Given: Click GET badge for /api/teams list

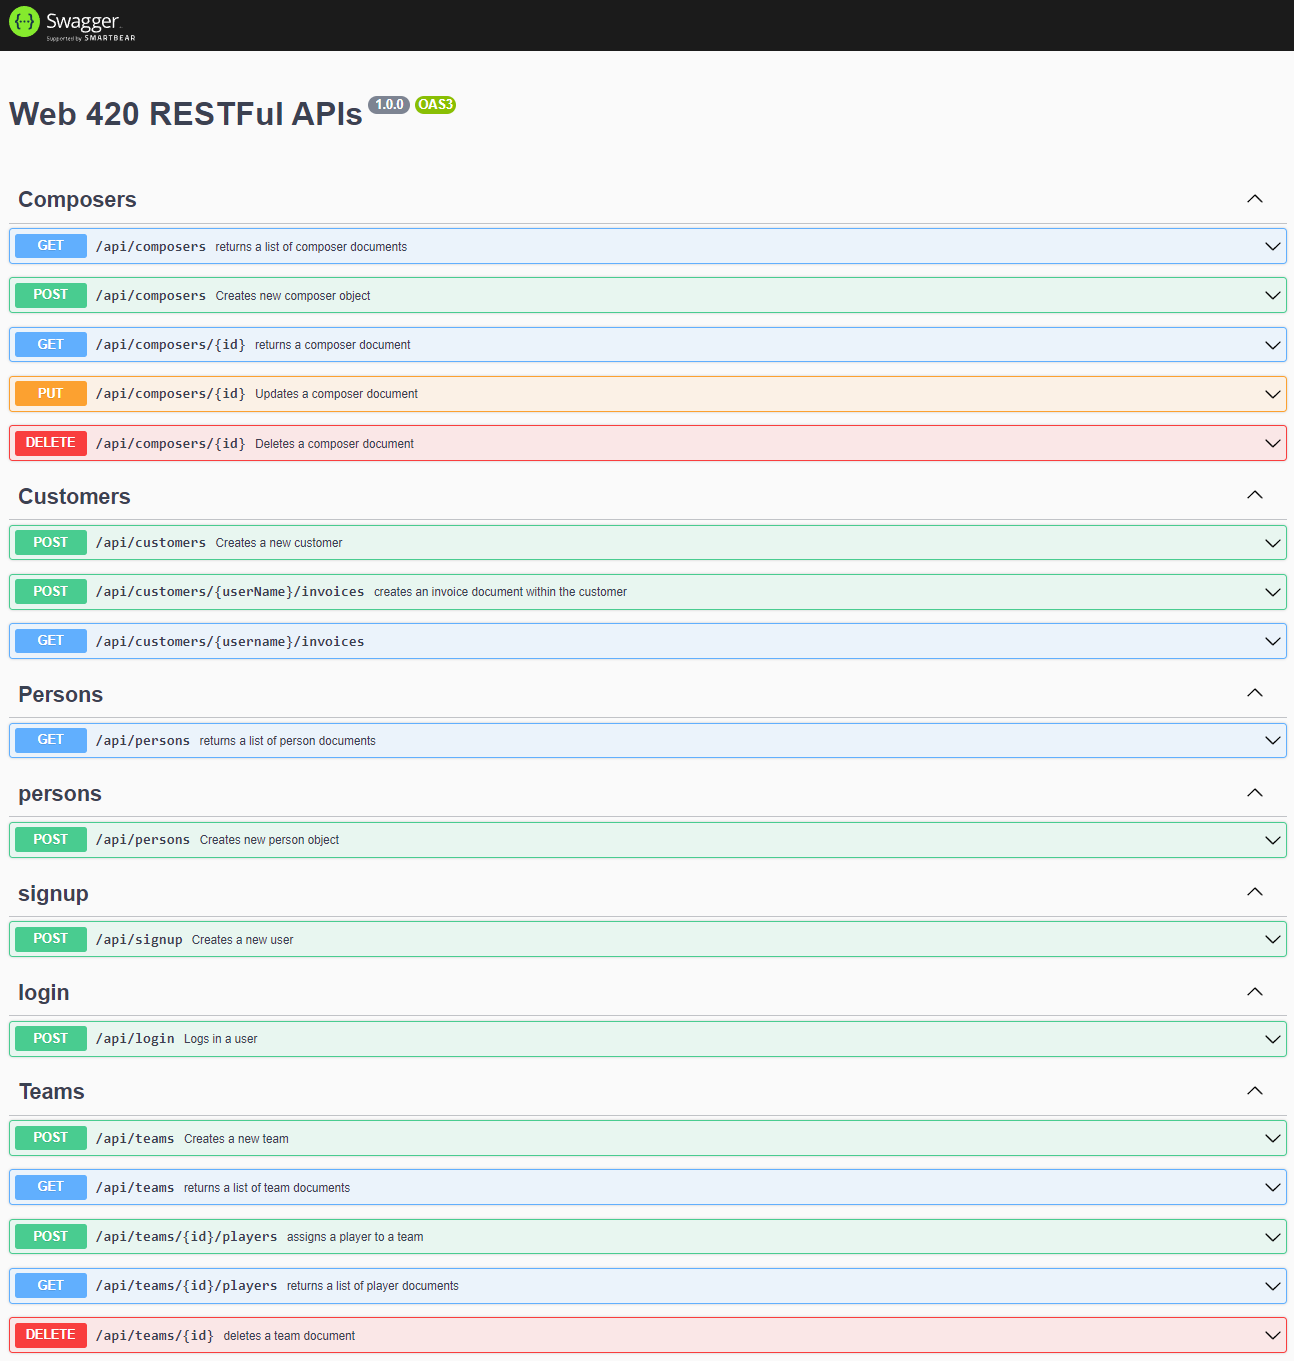Looking at the screenshot, I should (x=51, y=1187).
